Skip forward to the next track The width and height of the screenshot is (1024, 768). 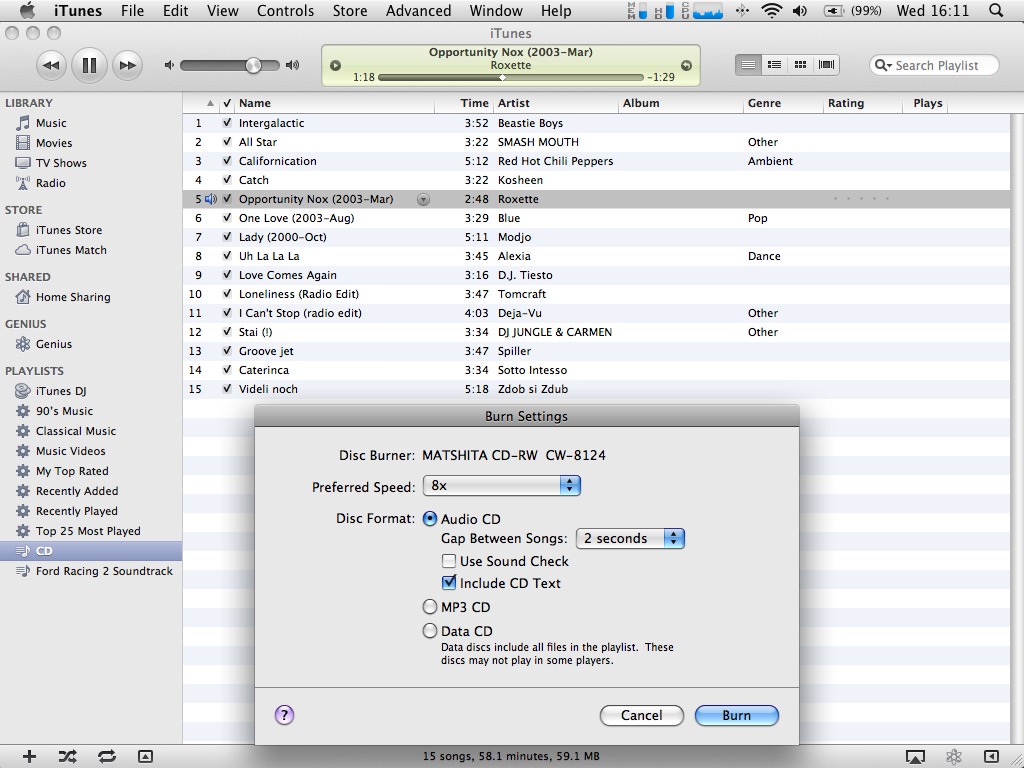click(128, 65)
